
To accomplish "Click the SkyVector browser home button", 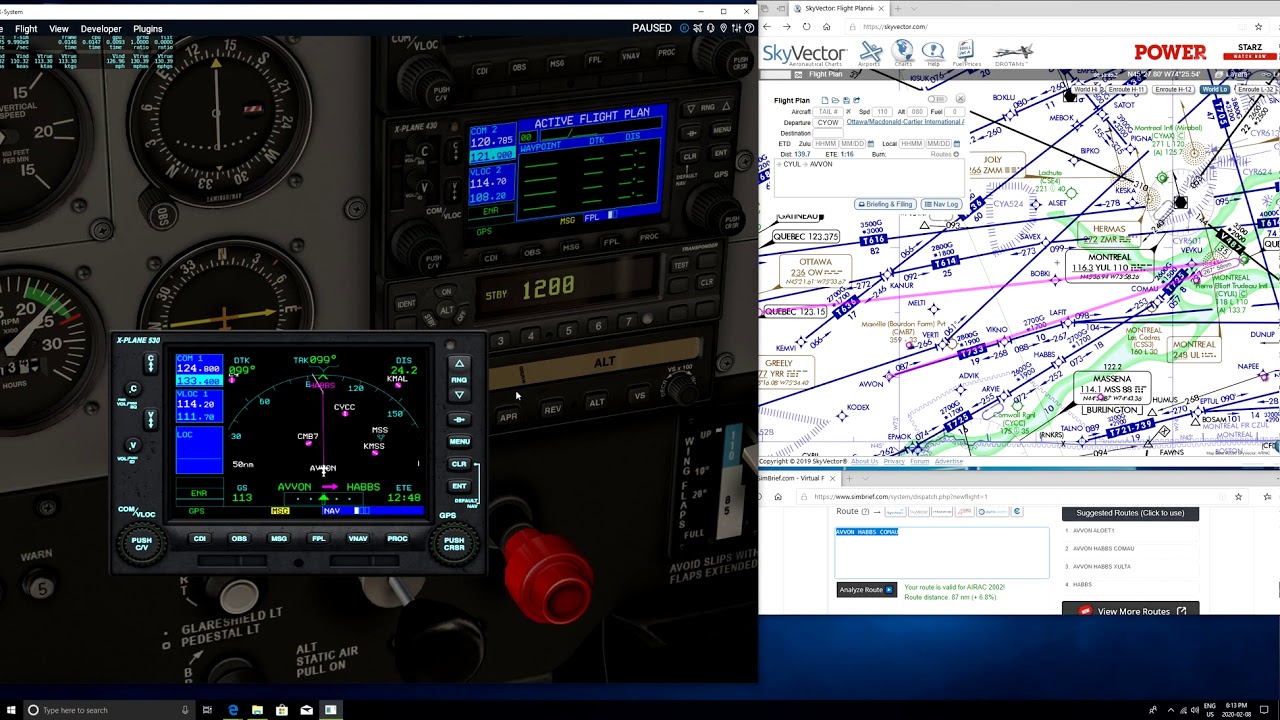I will click(827, 27).
